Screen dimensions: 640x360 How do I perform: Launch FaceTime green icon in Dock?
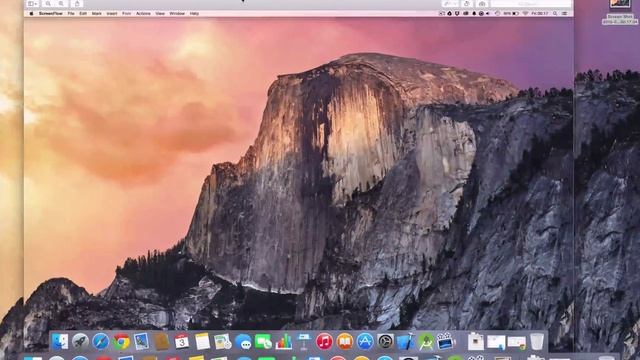[263, 341]
